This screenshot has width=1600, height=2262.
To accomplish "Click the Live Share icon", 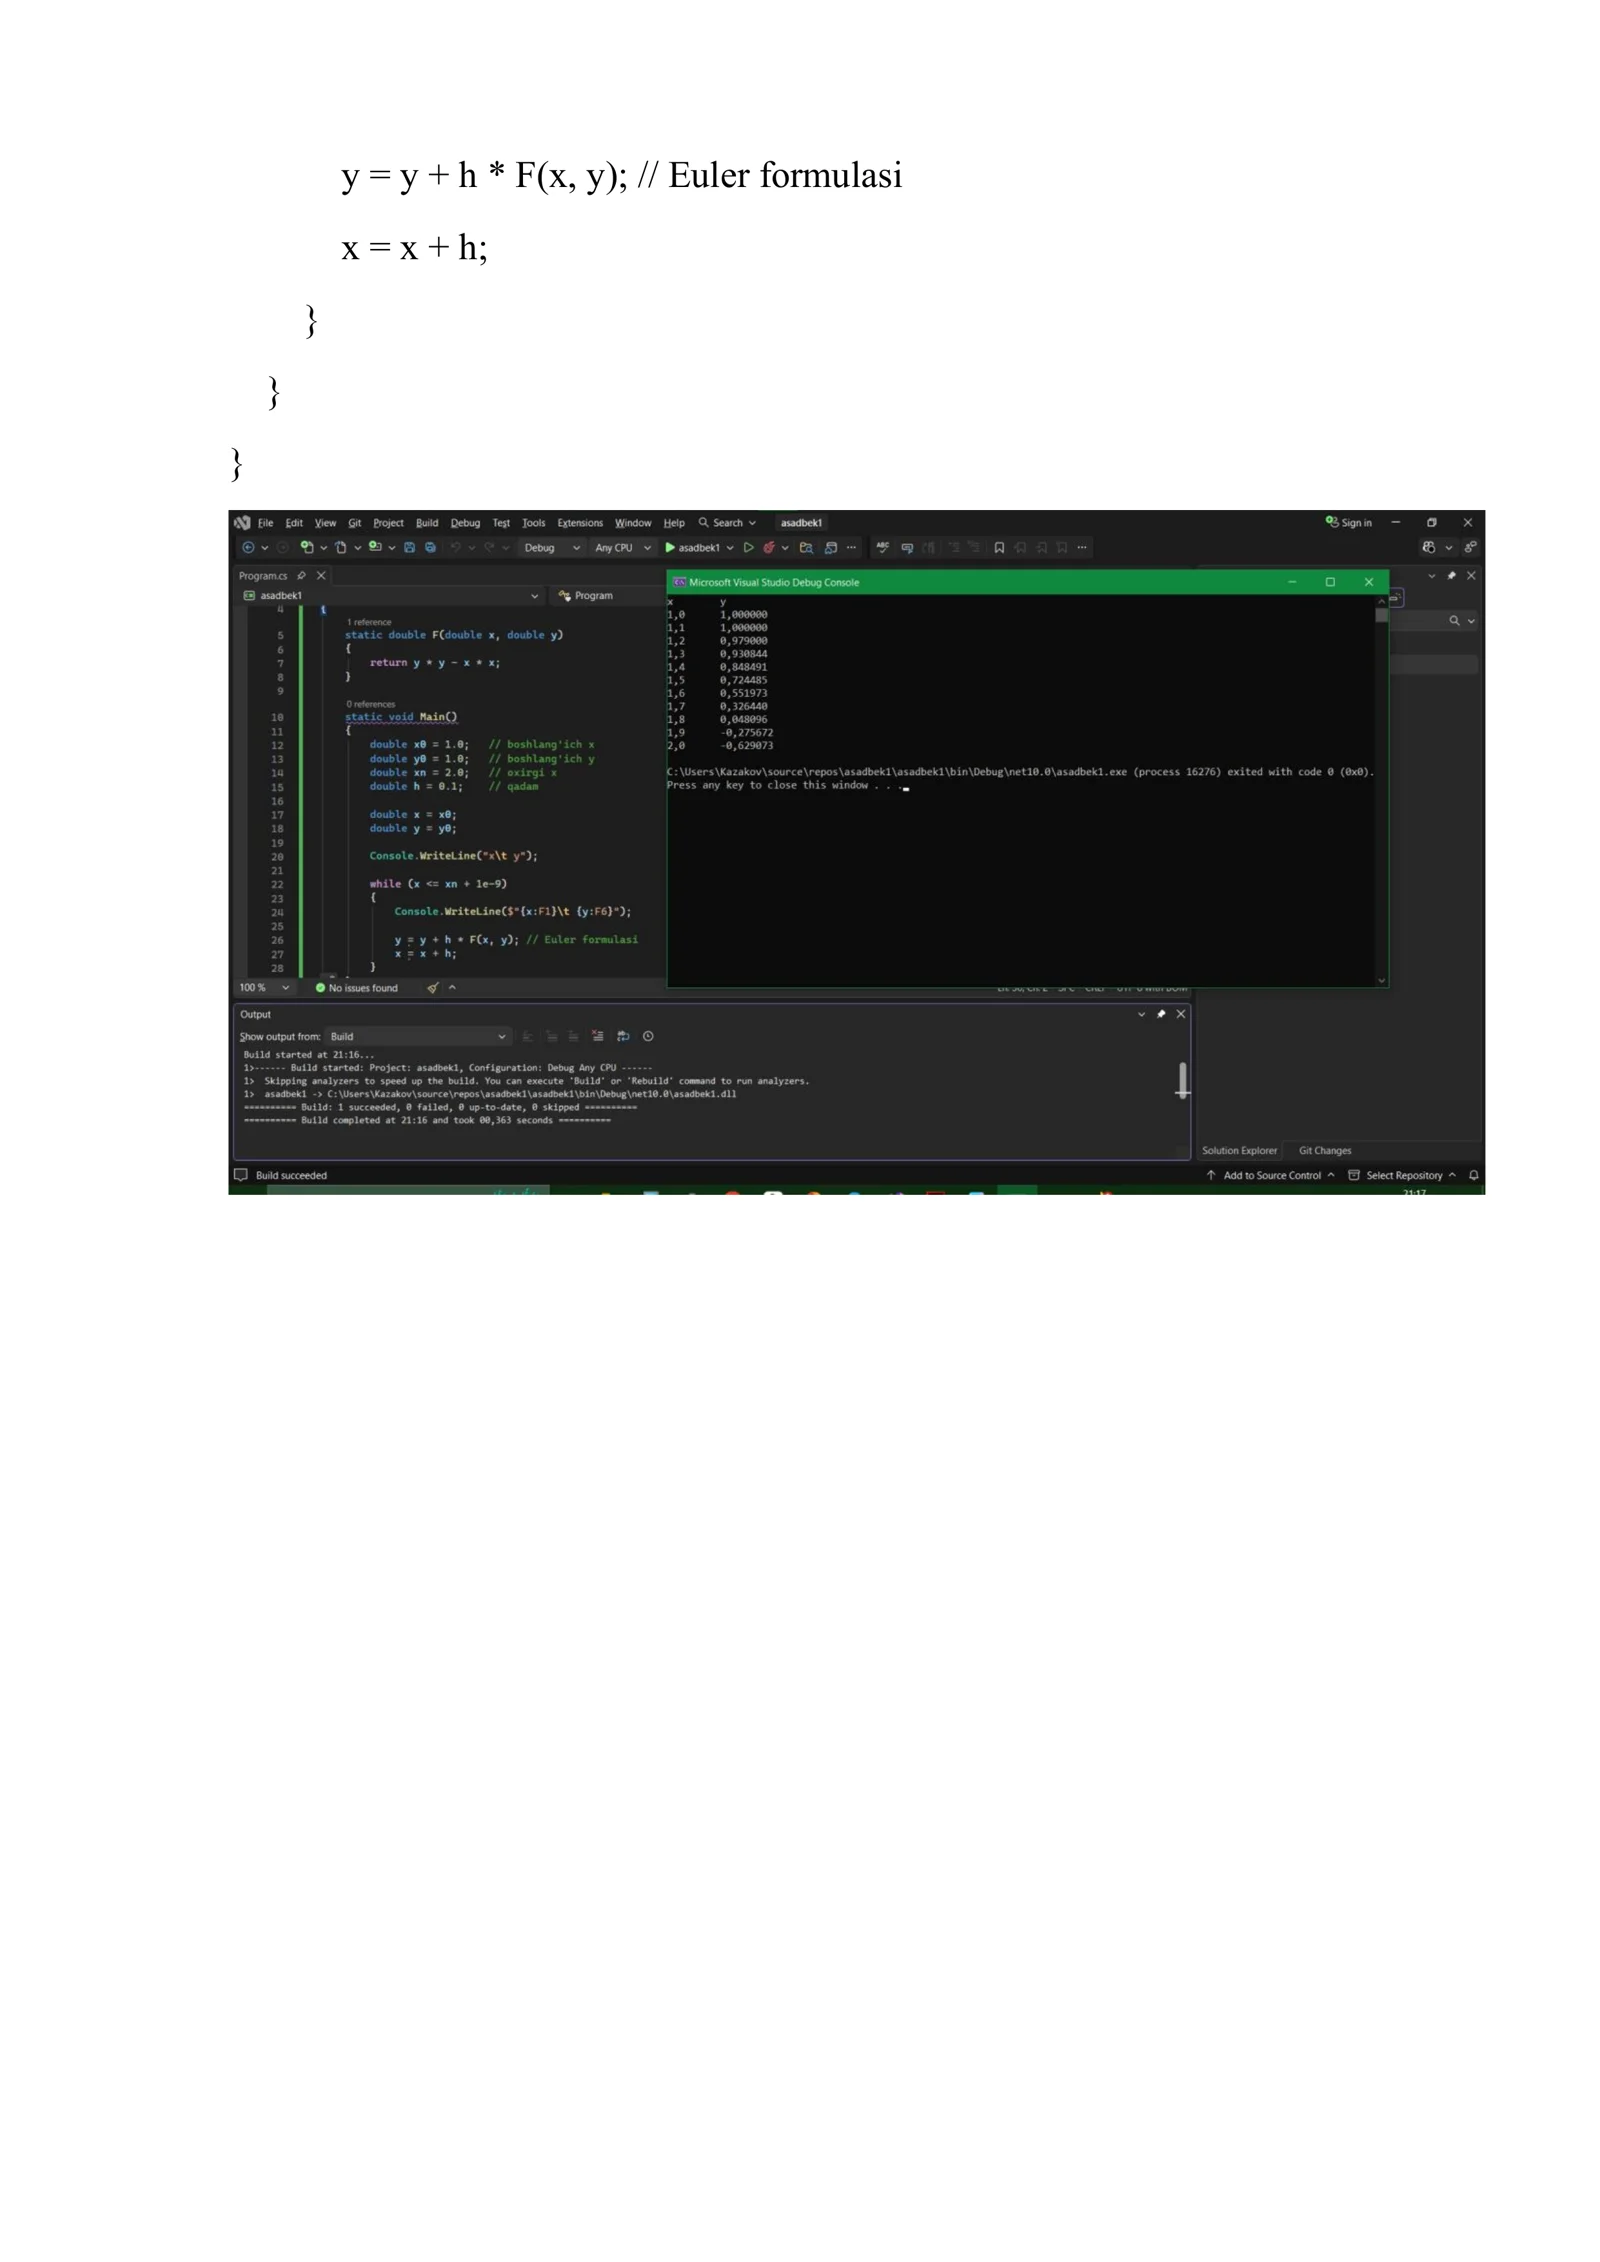I will (1470, 548).
